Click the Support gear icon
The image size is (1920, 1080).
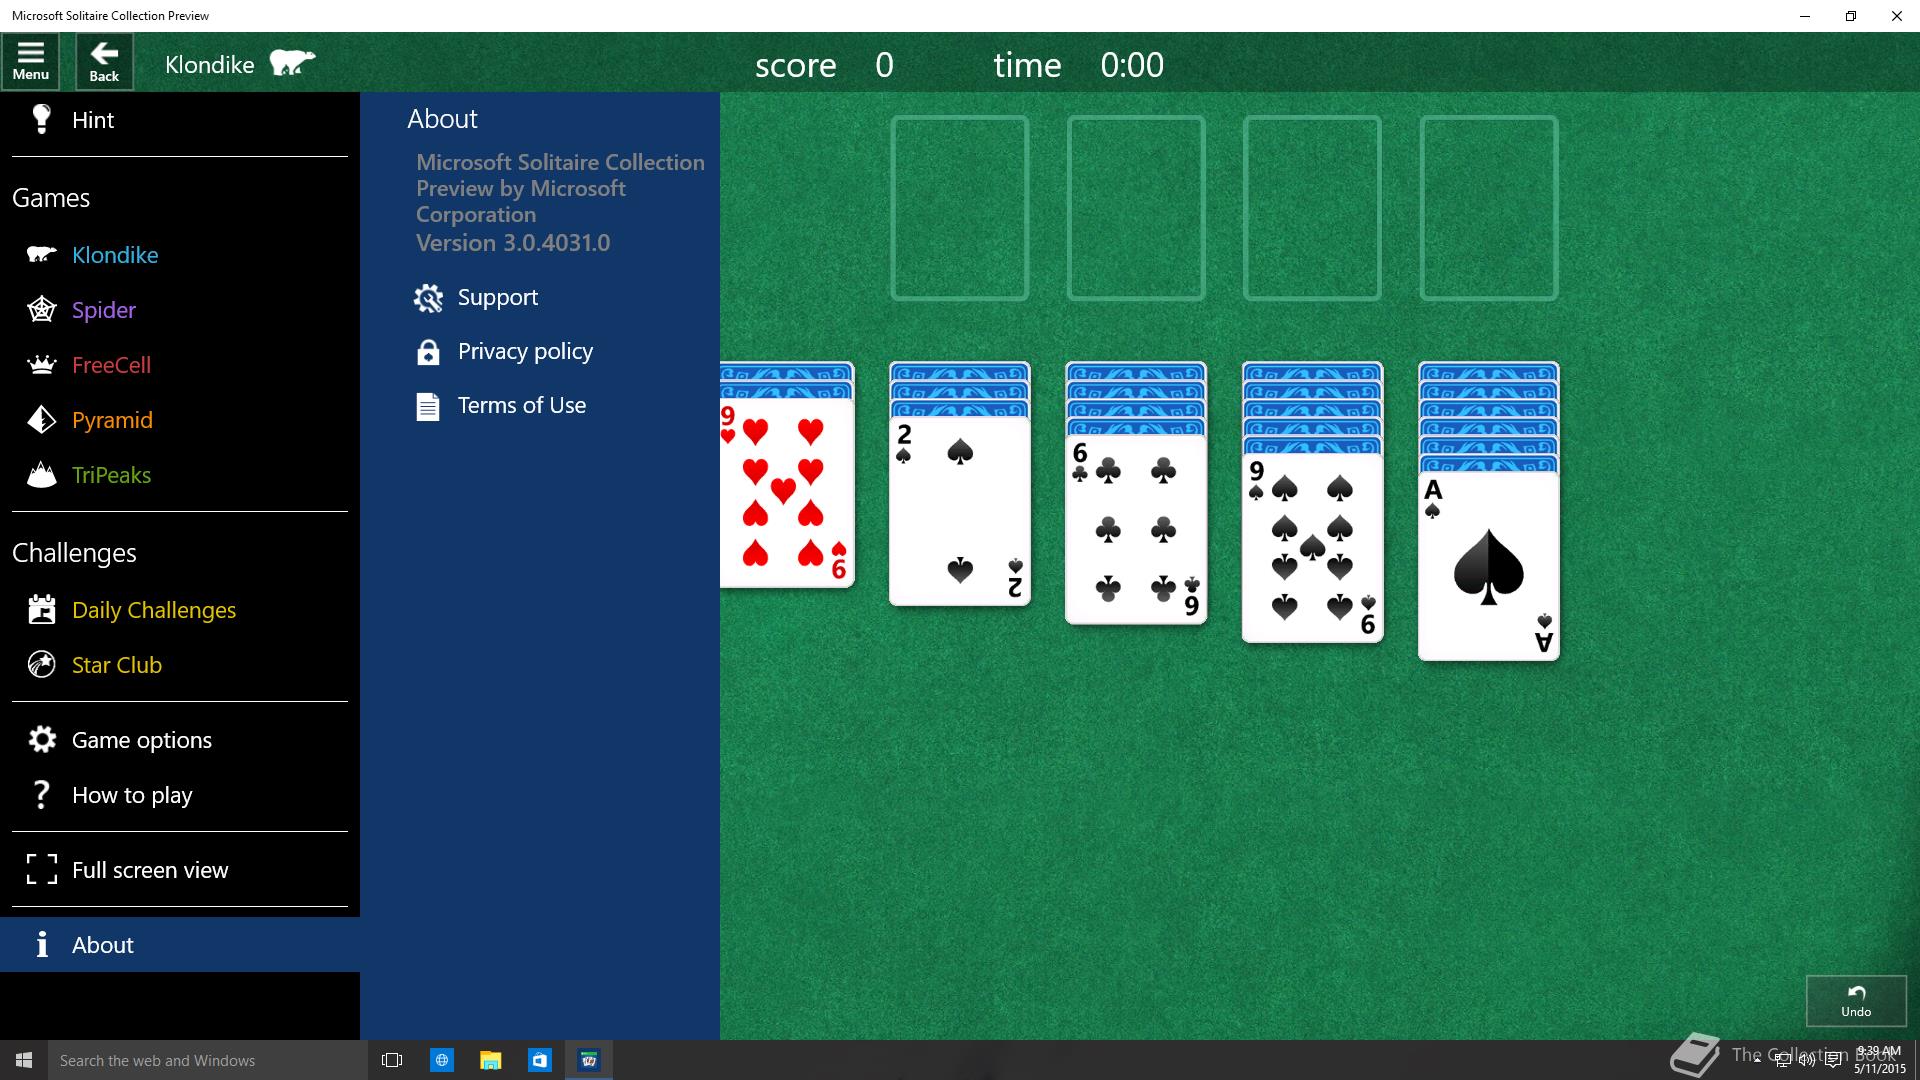point(428,297)
